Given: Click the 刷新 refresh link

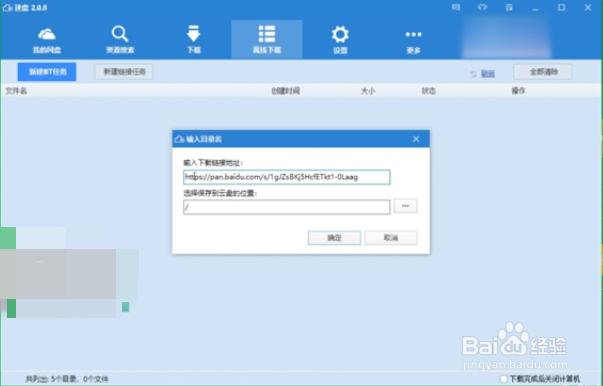Looking at the screenshot, I should [488, 74].
